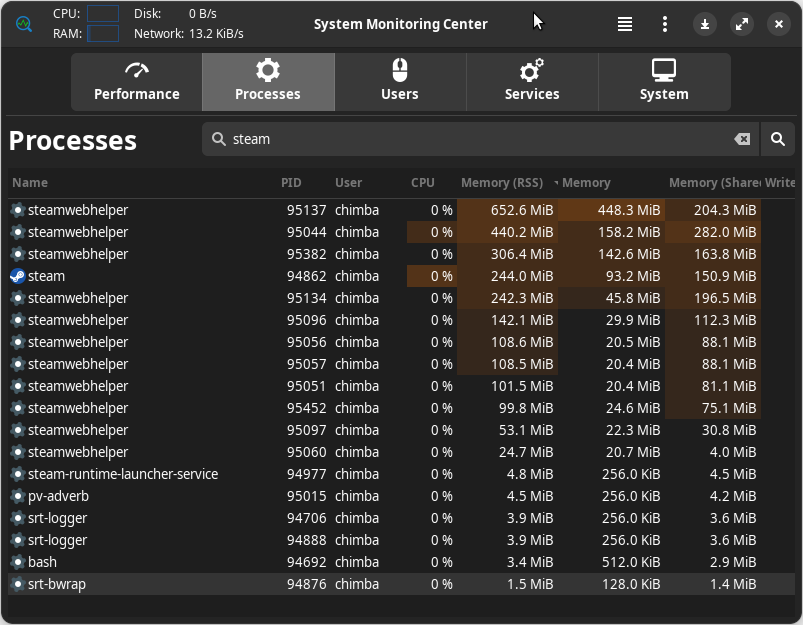The width and height of the screenshot is (803, 625).
Task: Sort processes by CPU column header
Action: [422, 183]
